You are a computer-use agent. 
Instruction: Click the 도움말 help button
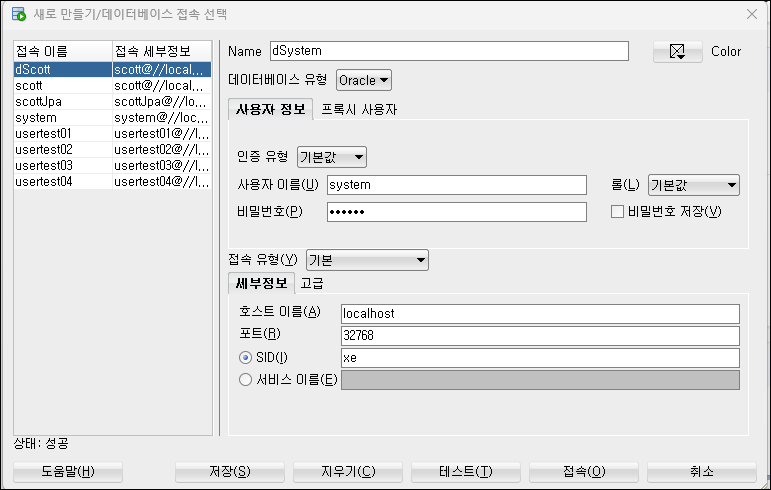[x=68, y=472]
